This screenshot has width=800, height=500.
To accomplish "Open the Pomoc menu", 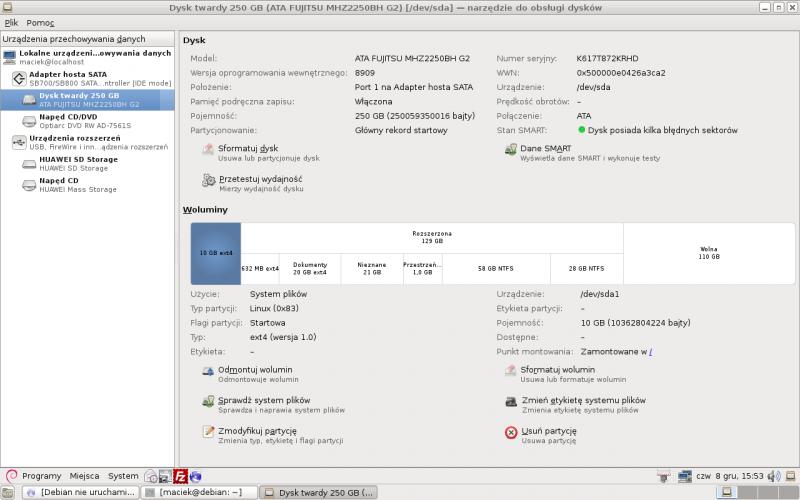I will point(41,22).
